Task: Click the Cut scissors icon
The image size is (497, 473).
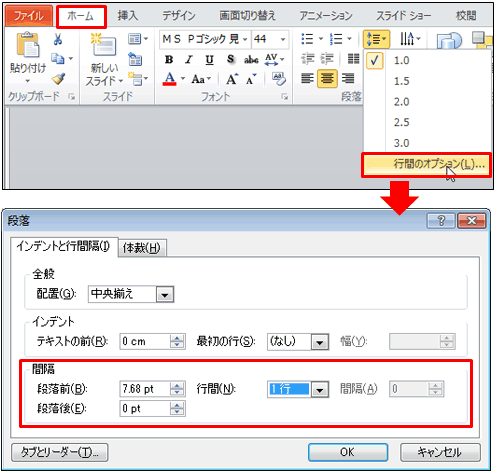Action: (x=58, y=39)
